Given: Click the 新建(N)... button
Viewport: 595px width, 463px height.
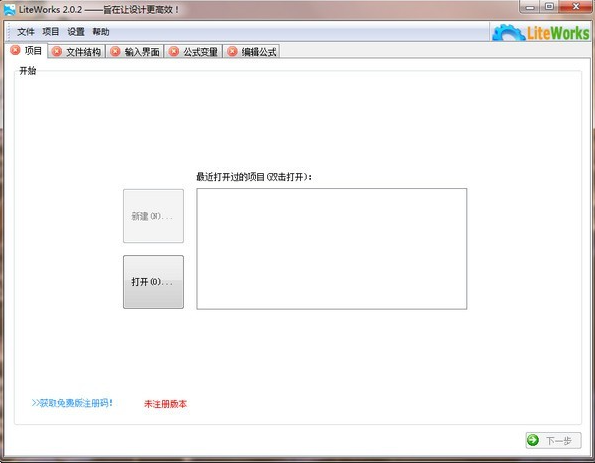Looking at the screenshot, I should (153, 216).
